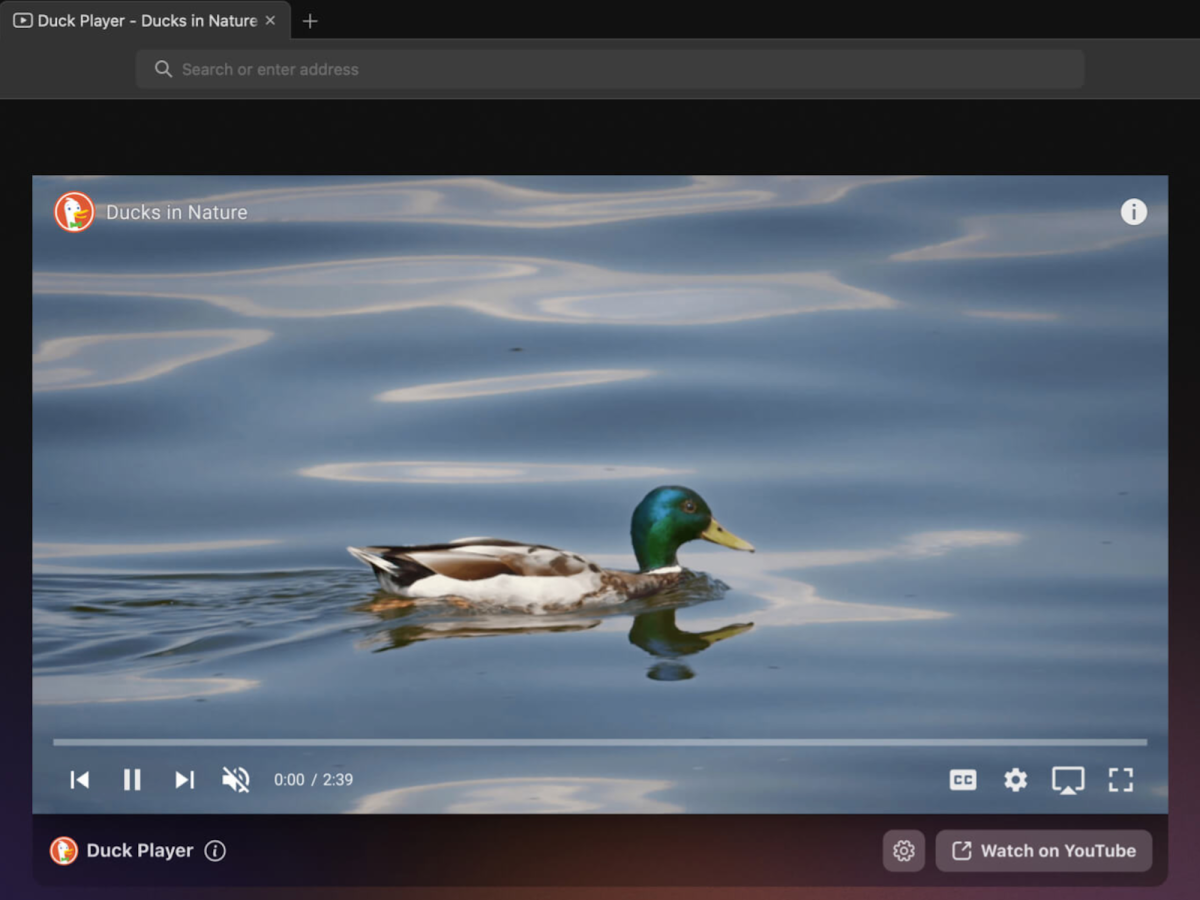This screenshot has height=900, width=1200.
Task: Watch this video on YouTube
Action: [x=1044, y=851]
